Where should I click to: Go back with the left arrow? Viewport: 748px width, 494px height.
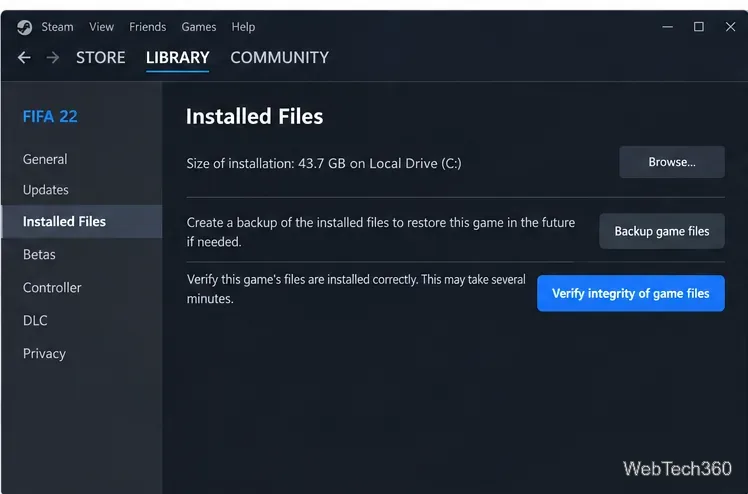click(24, 58)
